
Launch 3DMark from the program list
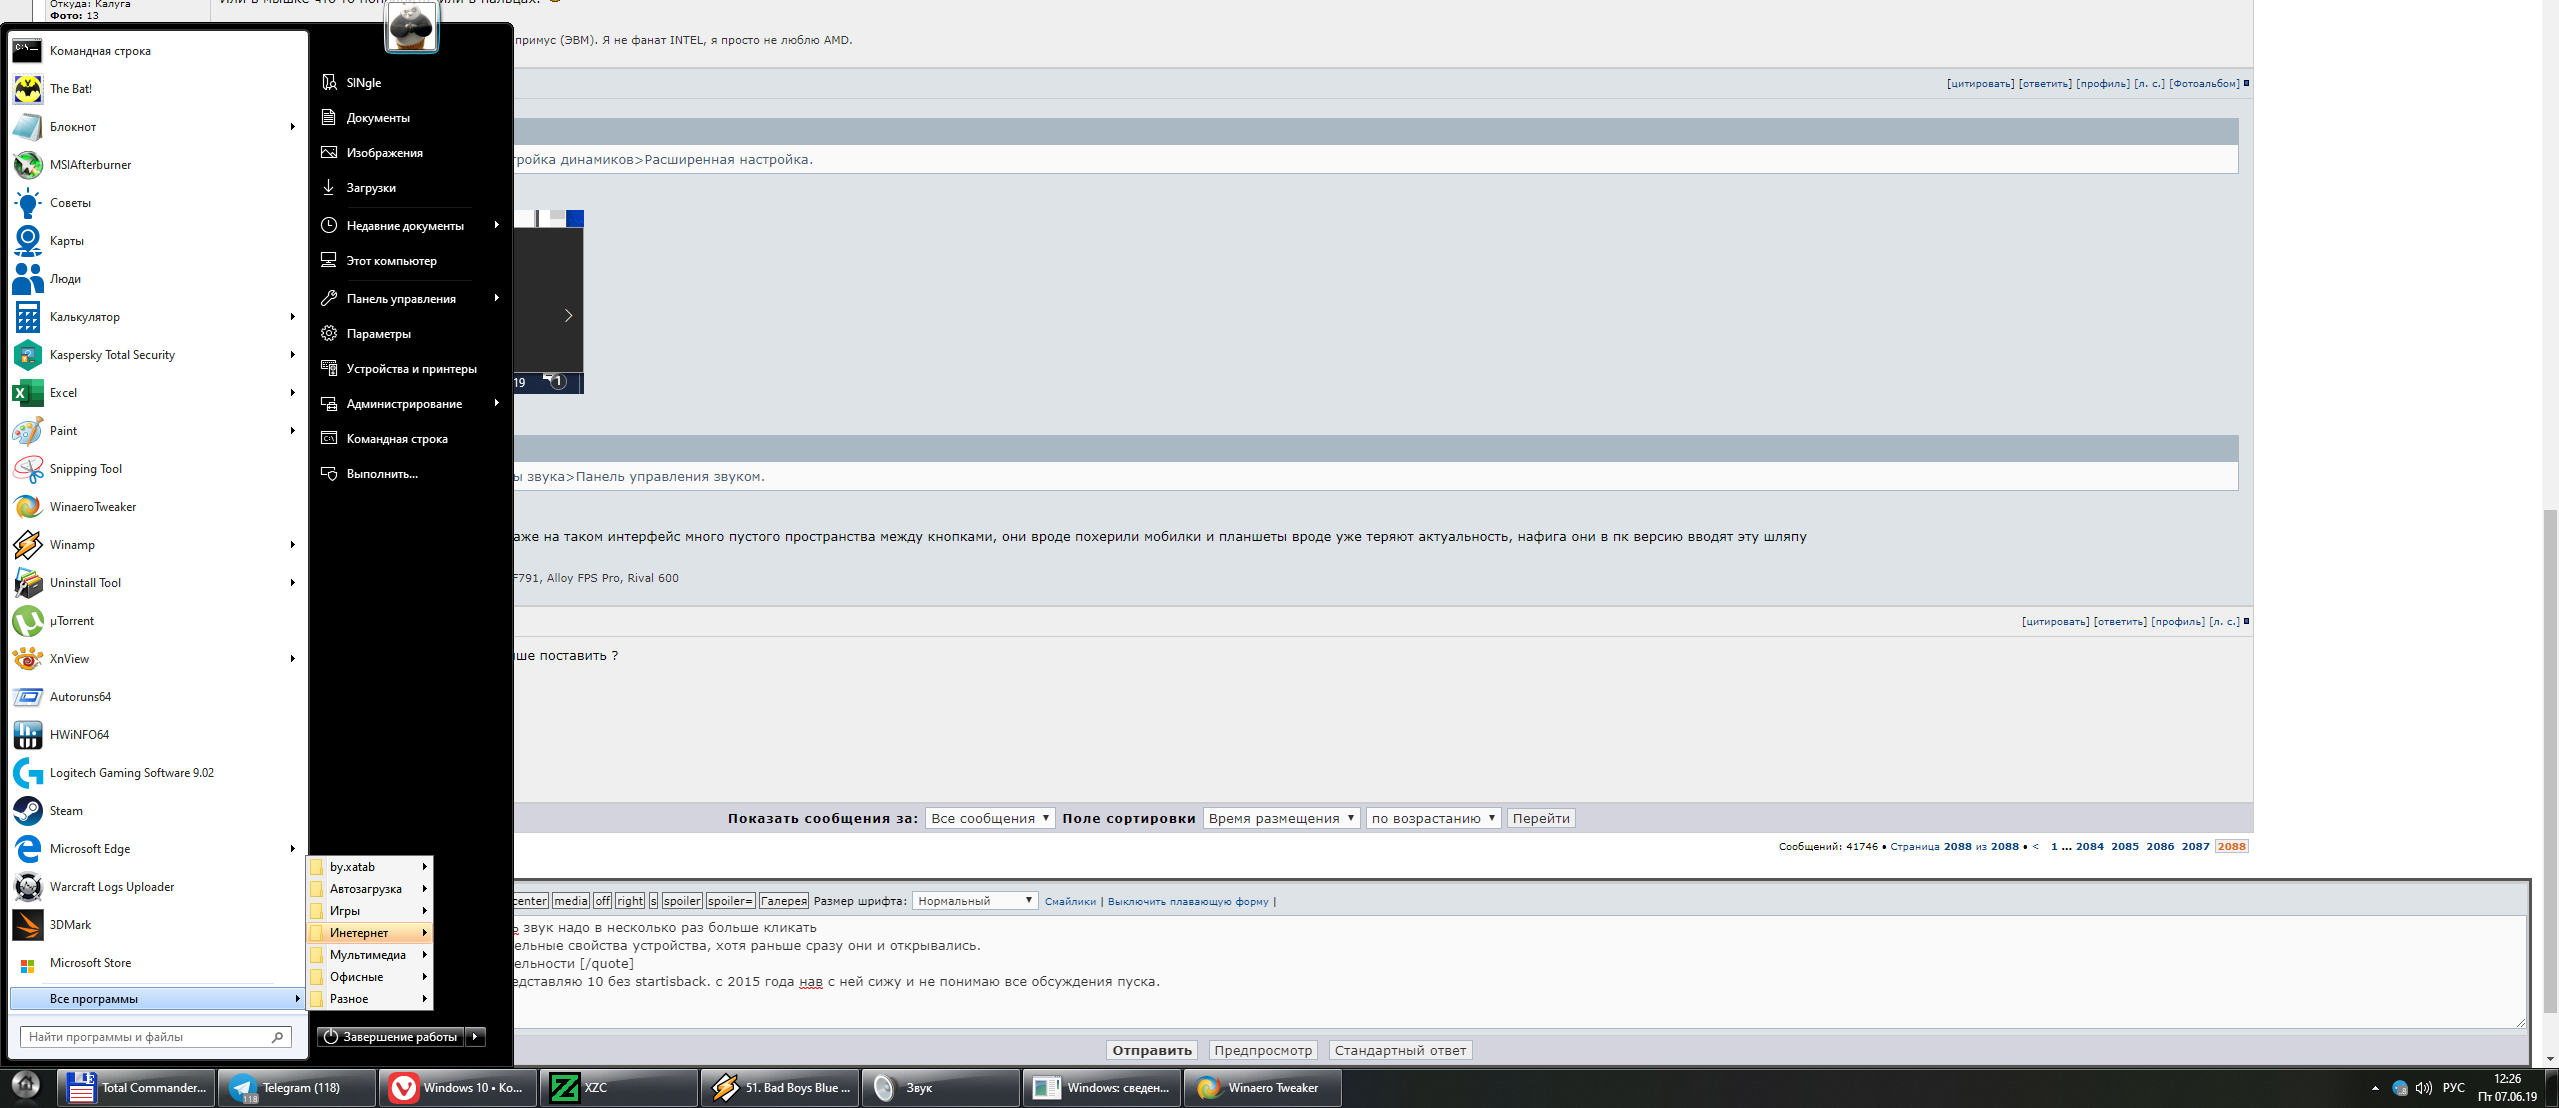70,925
